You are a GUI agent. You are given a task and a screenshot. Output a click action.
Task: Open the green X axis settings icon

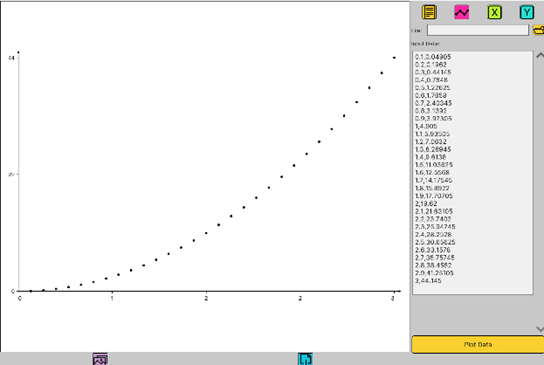(x=494, y=12)
